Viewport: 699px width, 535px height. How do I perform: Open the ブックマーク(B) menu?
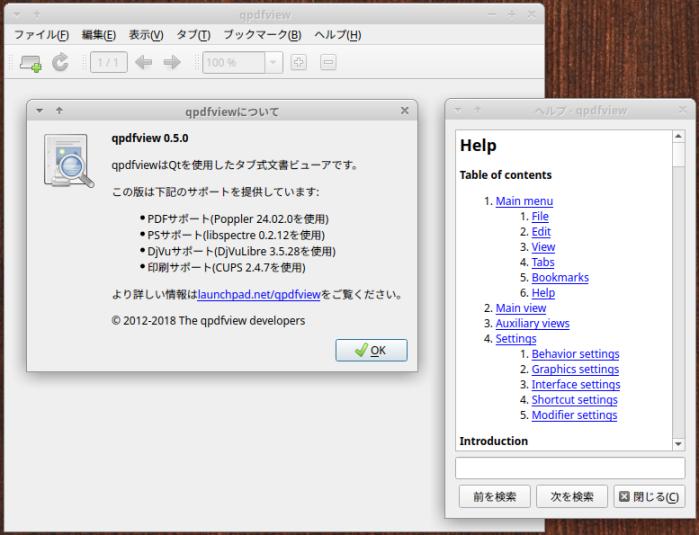pyautogui.click(x=262, y=35)
